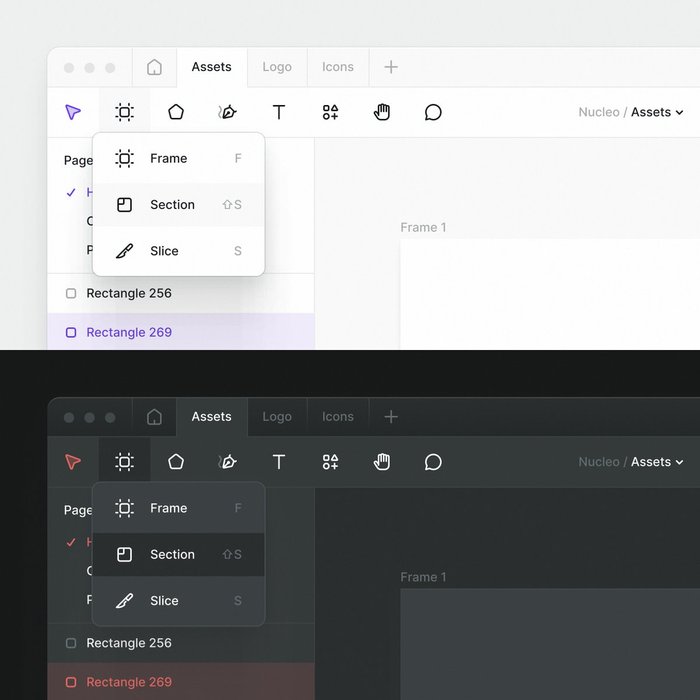Pick Slice in the dark dropdown menu

point(179,600)
